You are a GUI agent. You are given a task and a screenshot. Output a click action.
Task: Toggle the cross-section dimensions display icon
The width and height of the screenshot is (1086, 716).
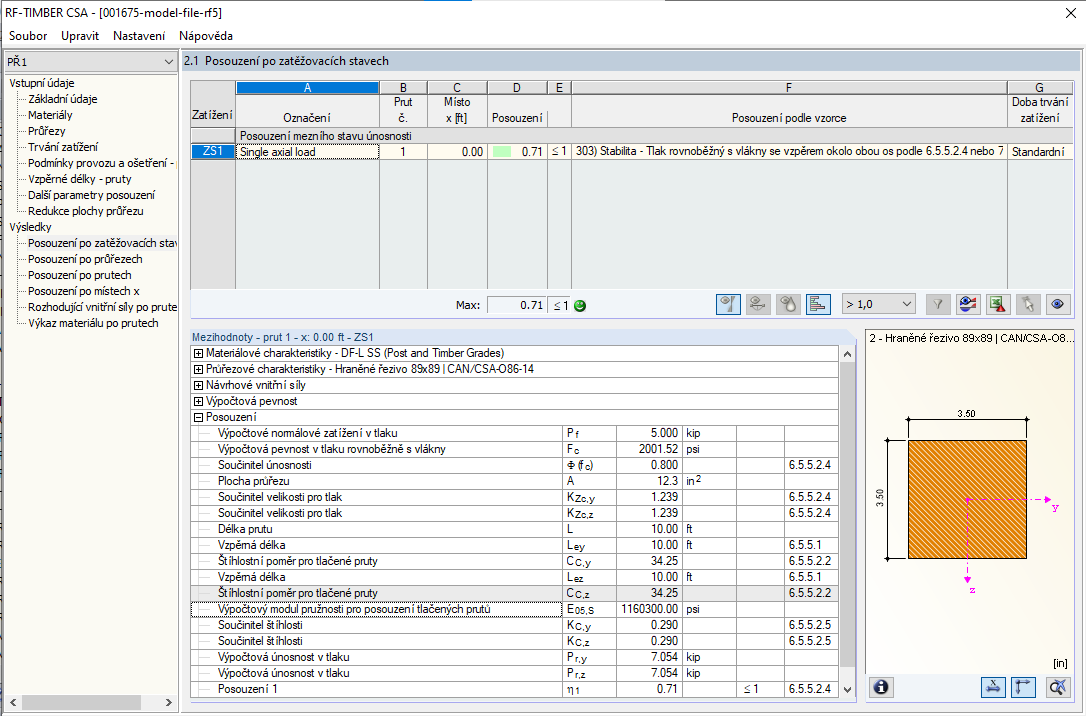993,687
